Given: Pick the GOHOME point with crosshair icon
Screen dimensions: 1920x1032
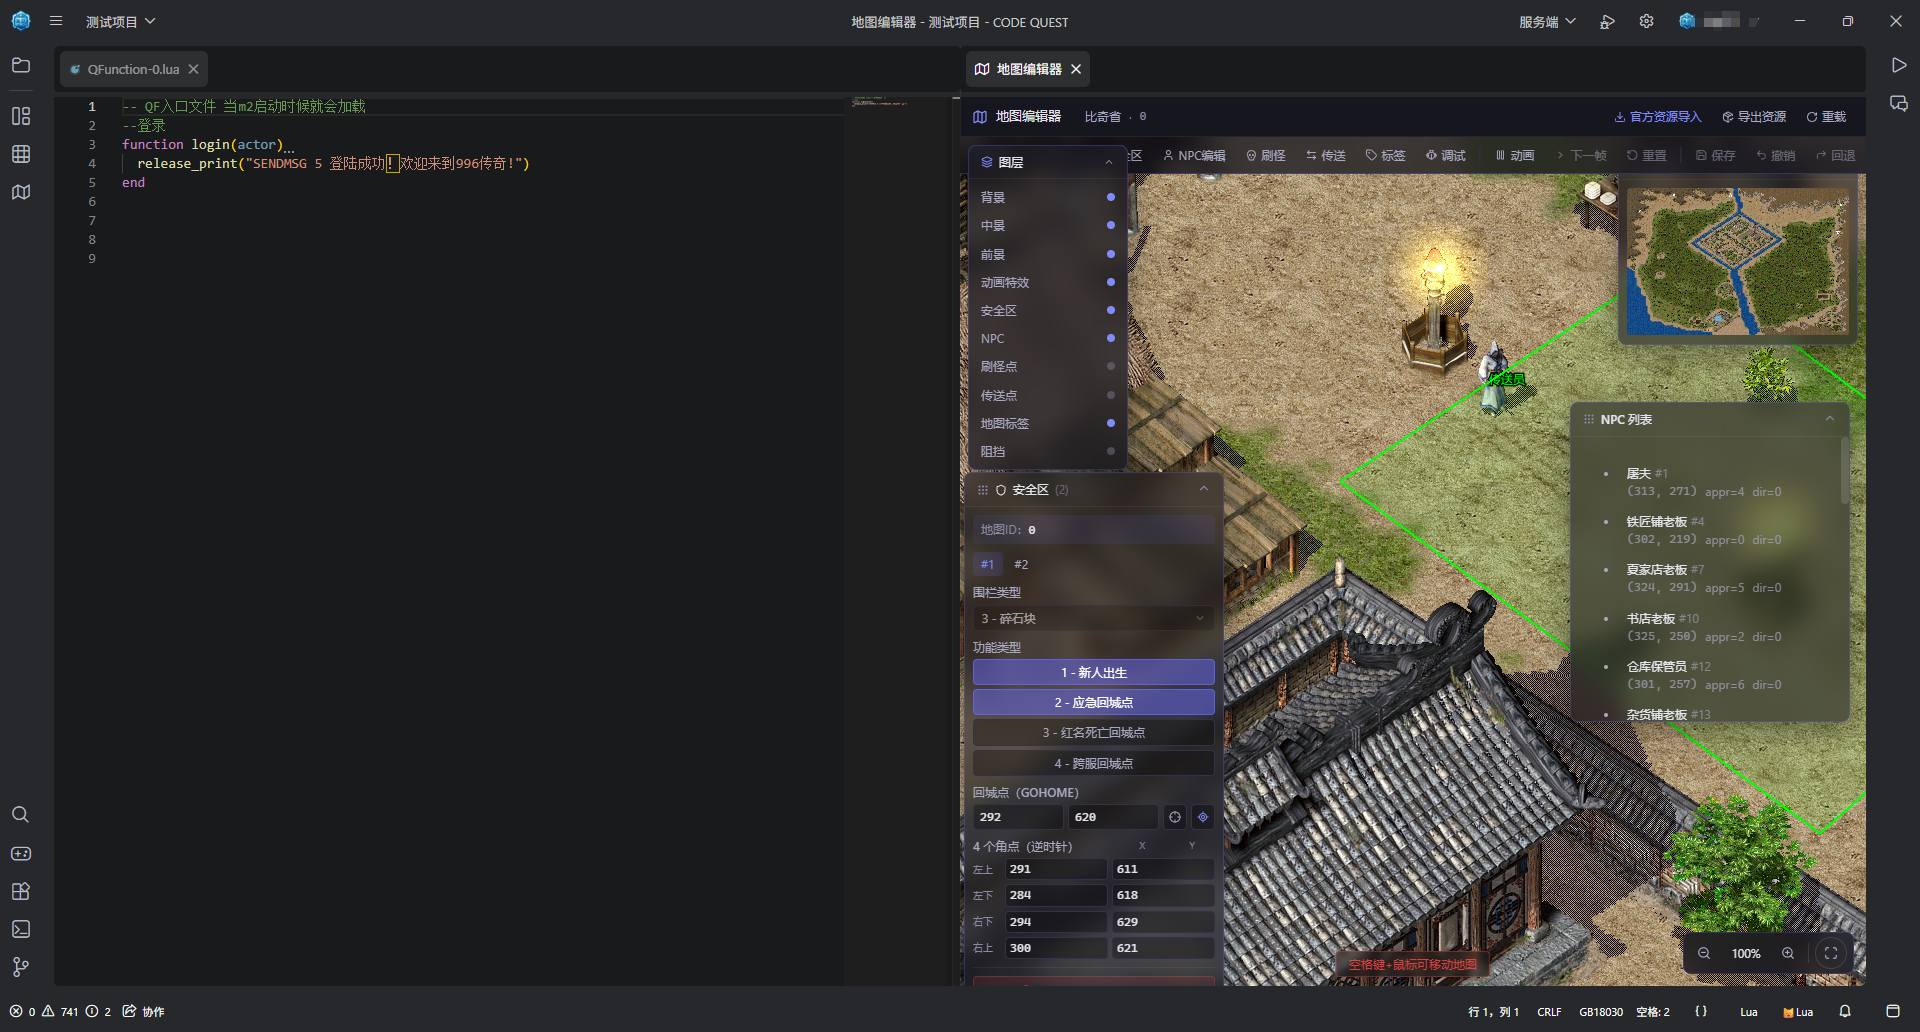Looking at the screenshot, I should (x=1175, y=817).
